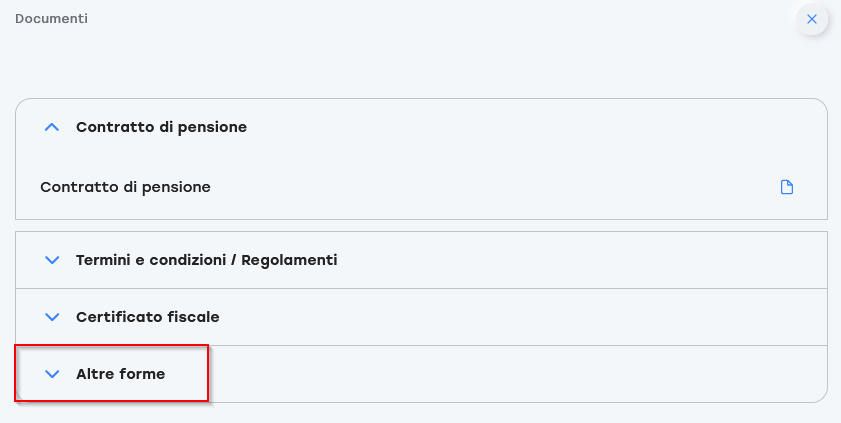Screen dimensions: 841x423
Task: Collapse Contratto di pensione using its up chevron
Action: point(53,127)
